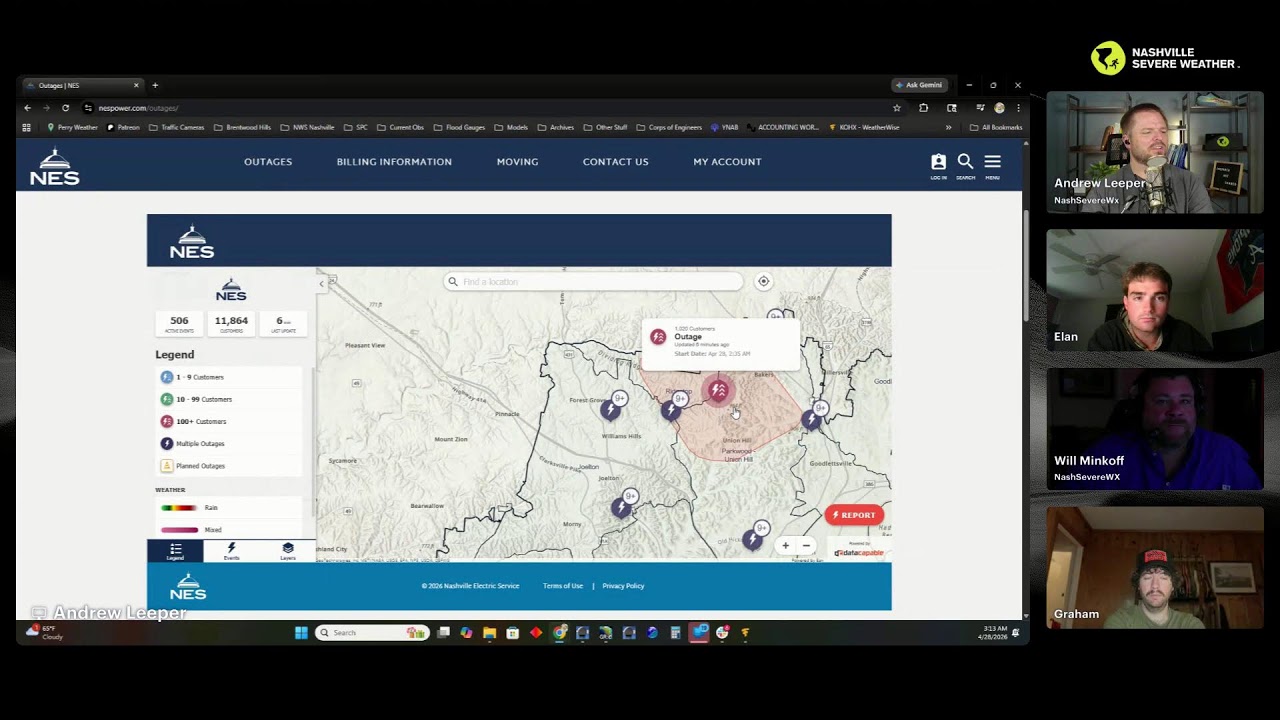Viewport: 1280px width, 720px height.
Task: Click the NES site search magnifier icon
Action: click(x=965, y=162)
